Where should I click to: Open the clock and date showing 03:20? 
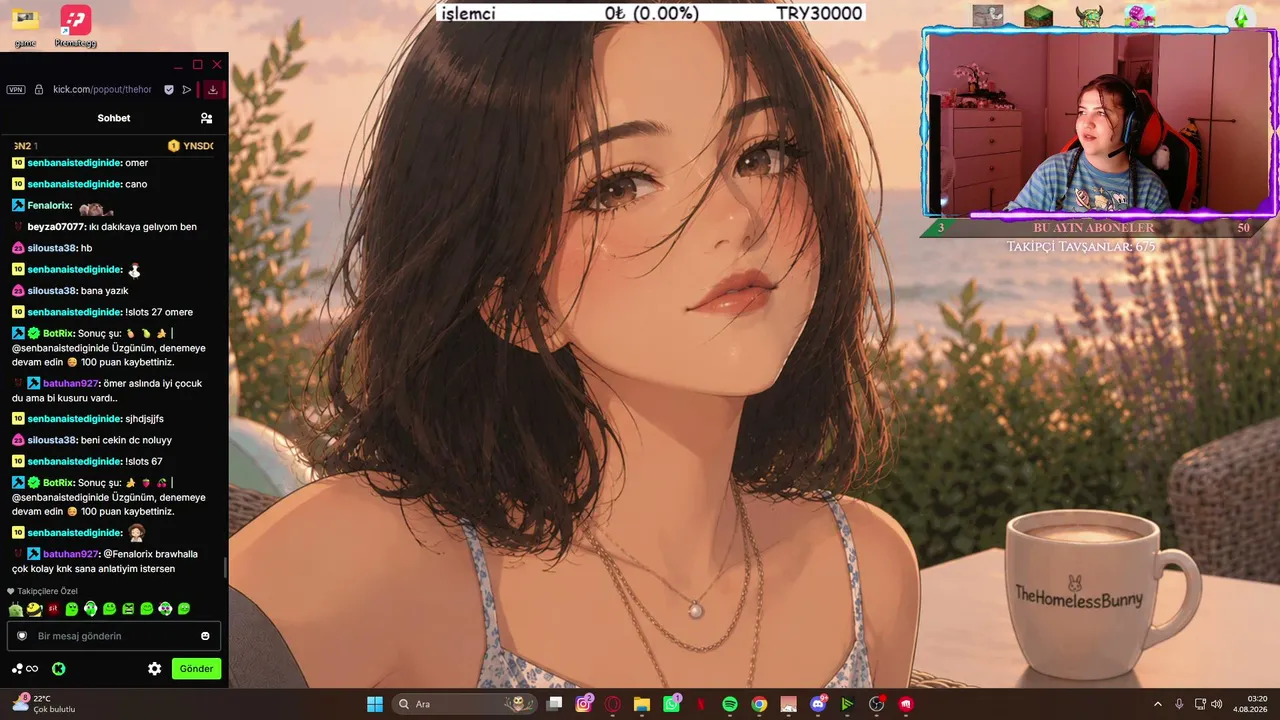tap(1250, 704)
